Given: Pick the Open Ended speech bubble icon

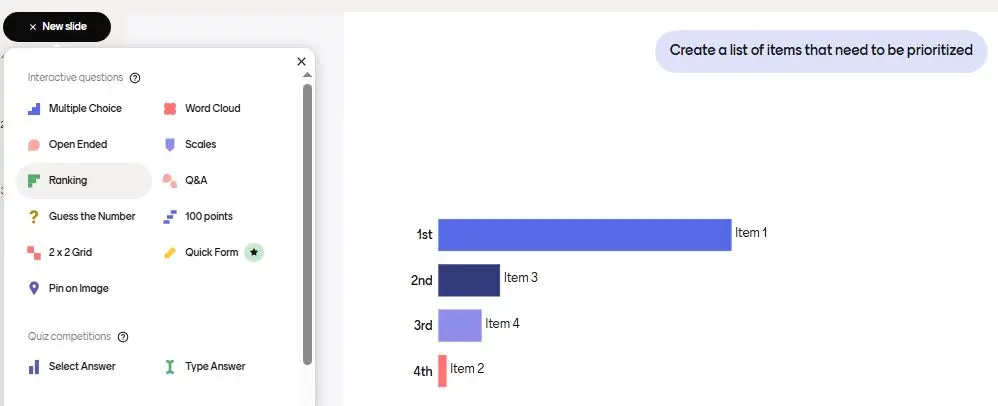Looking at the screenshot, I should (x=34, y=145).
